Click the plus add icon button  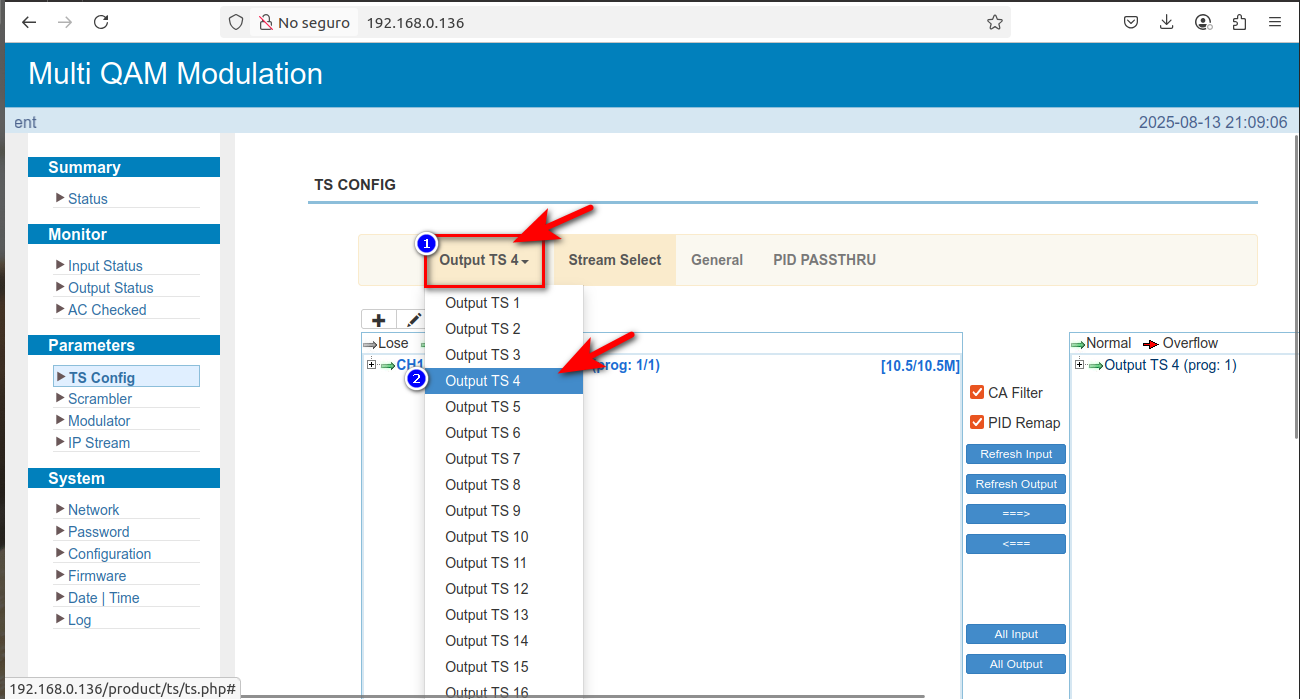379,320
